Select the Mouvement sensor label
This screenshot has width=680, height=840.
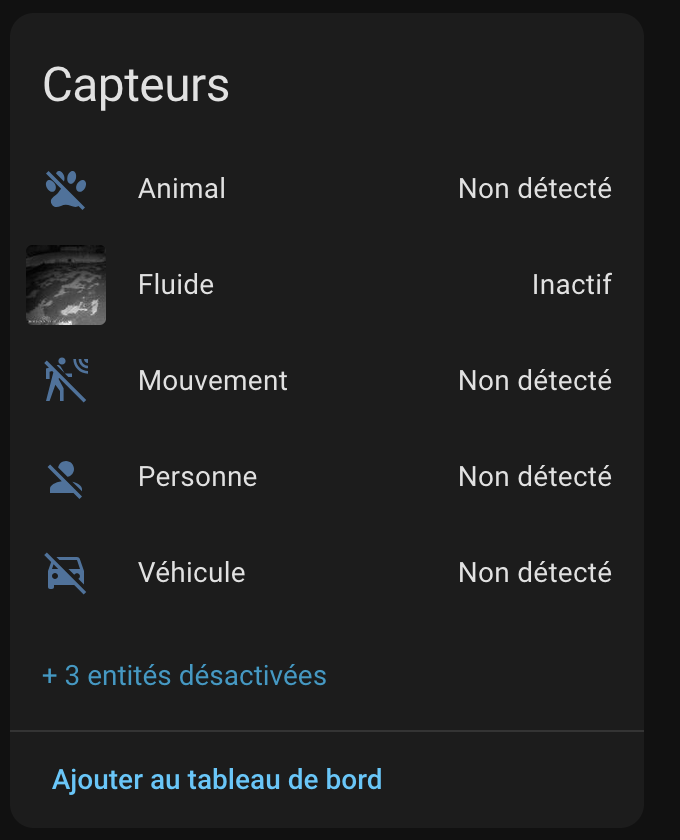[x=213, y=381]
